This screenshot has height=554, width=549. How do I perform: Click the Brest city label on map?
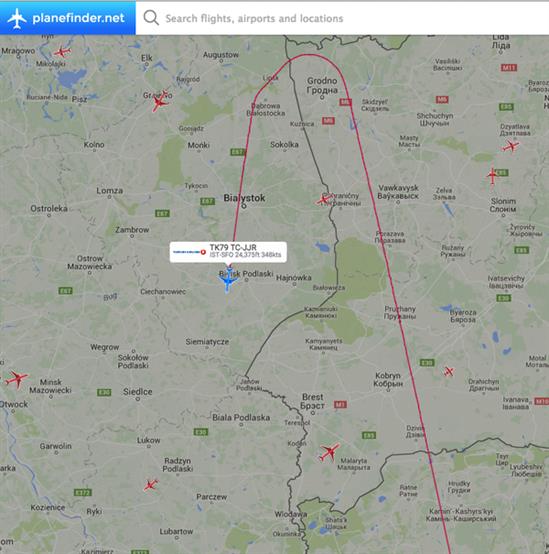[312, 401]
